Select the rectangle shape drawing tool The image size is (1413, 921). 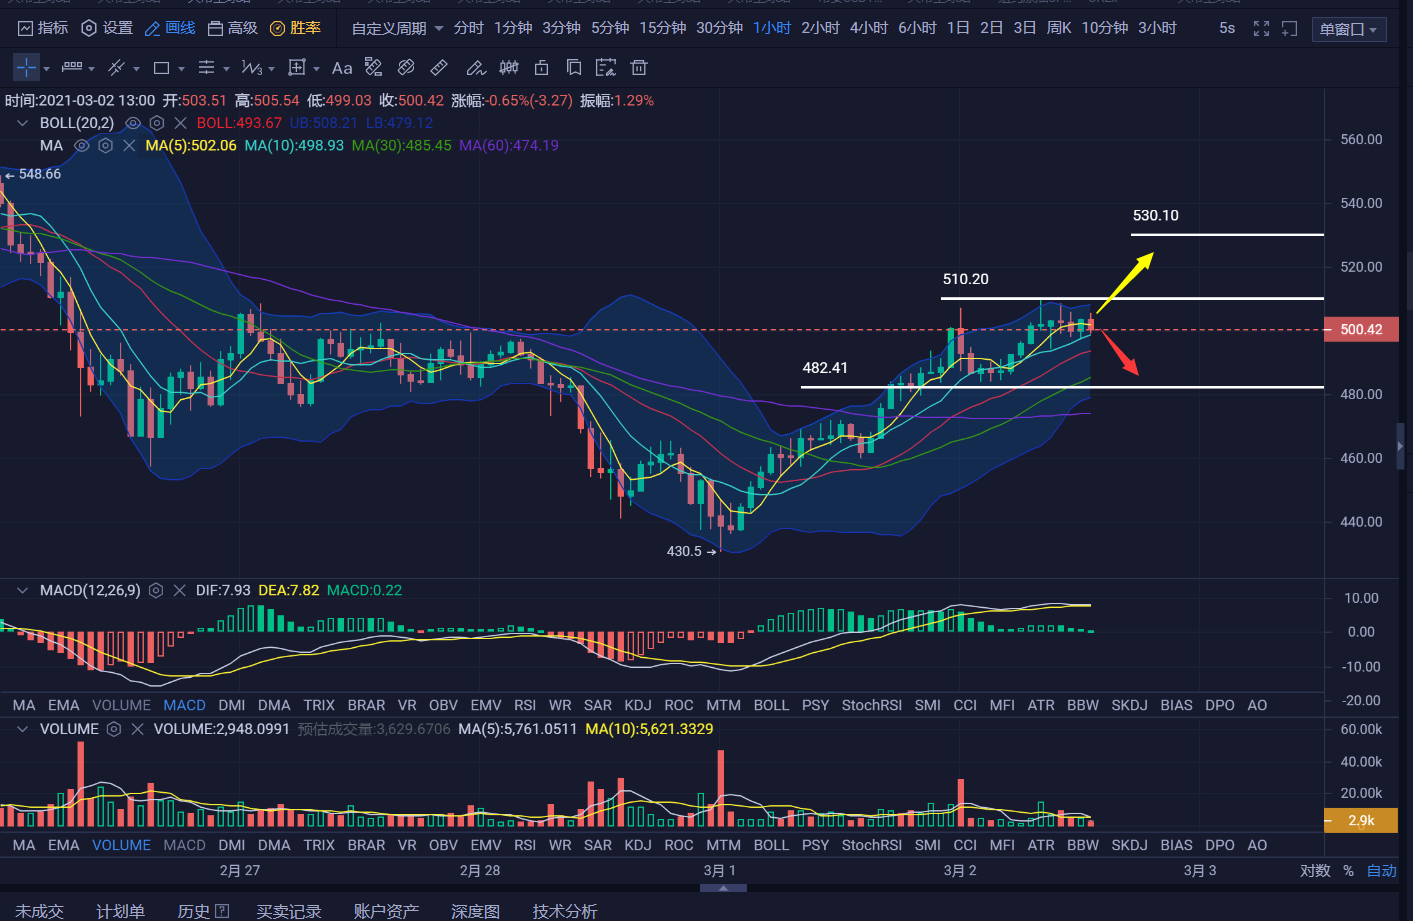click(161, 68)
